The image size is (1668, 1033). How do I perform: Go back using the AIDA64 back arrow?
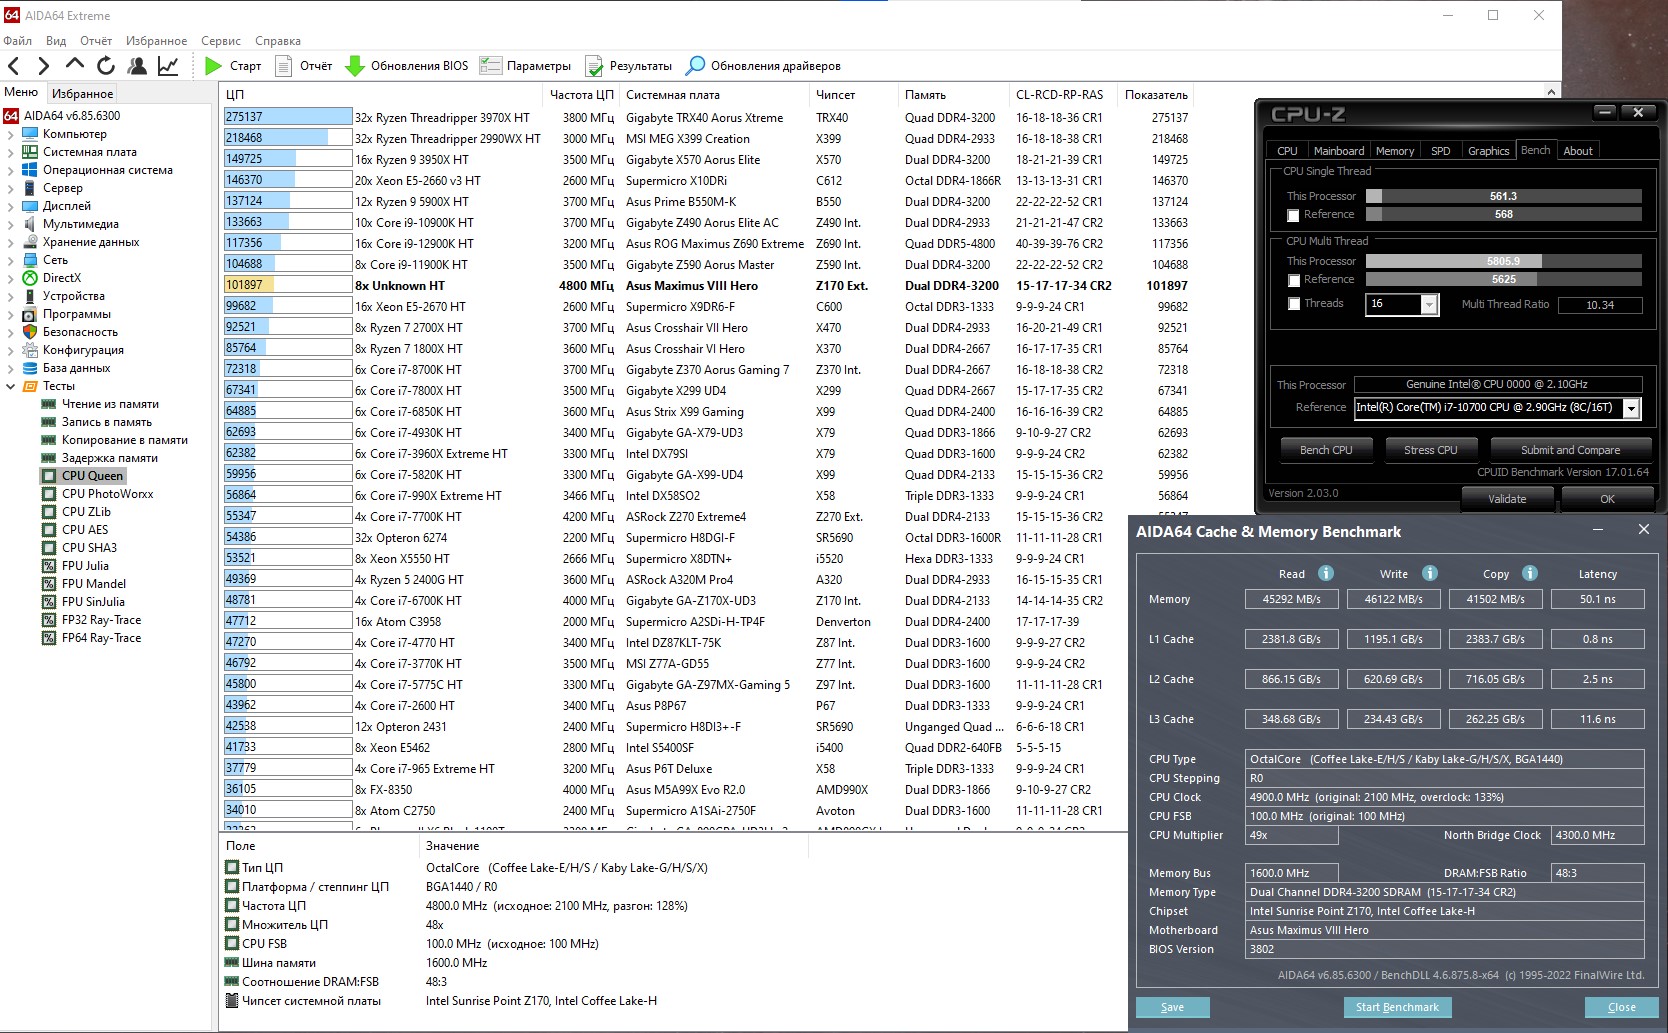14,66
